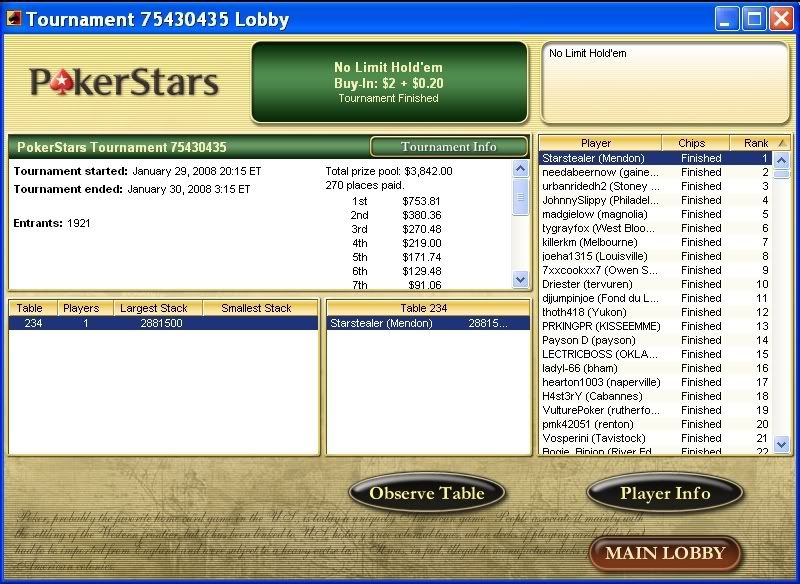Viewport: 800px width, 584px height.
Task: Click the Table 234 panel header
Action: [428, 308]
